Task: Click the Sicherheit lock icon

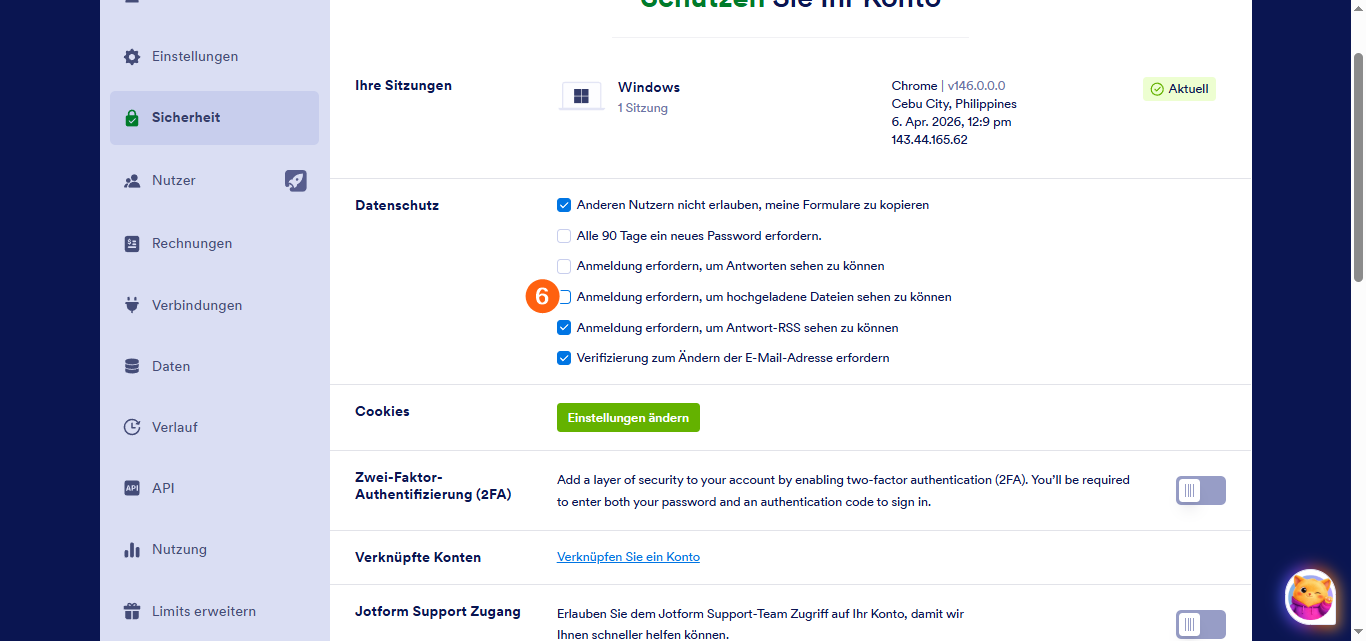Action: pyautogui.click(x=132, y=118)
